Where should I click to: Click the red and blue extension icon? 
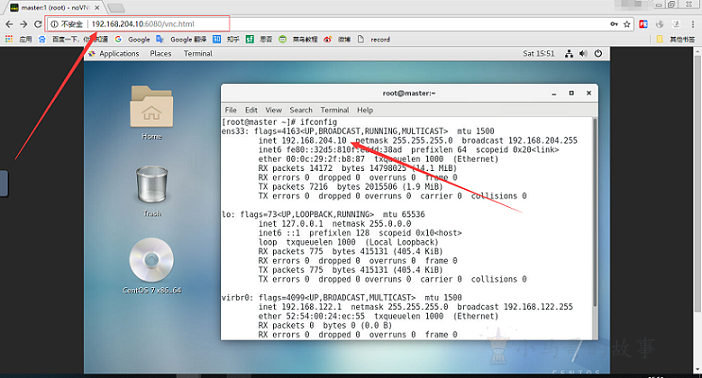pyautogui.click(x=643, y=24)
